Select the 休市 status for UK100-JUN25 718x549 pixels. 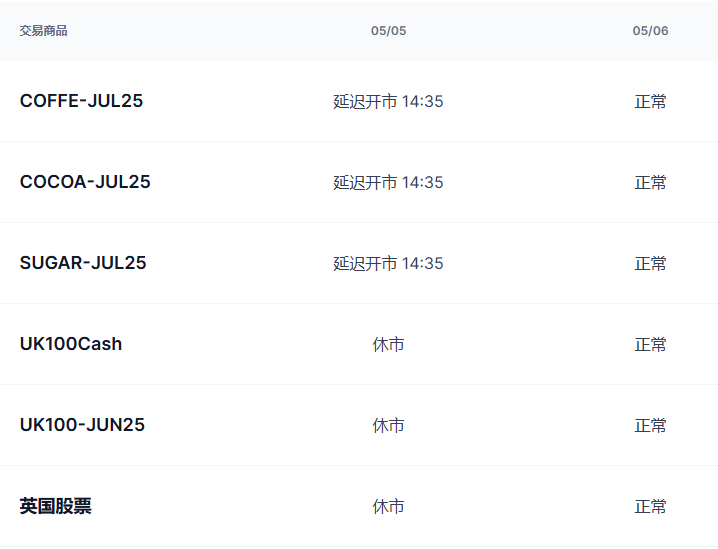tap(388, 425)
